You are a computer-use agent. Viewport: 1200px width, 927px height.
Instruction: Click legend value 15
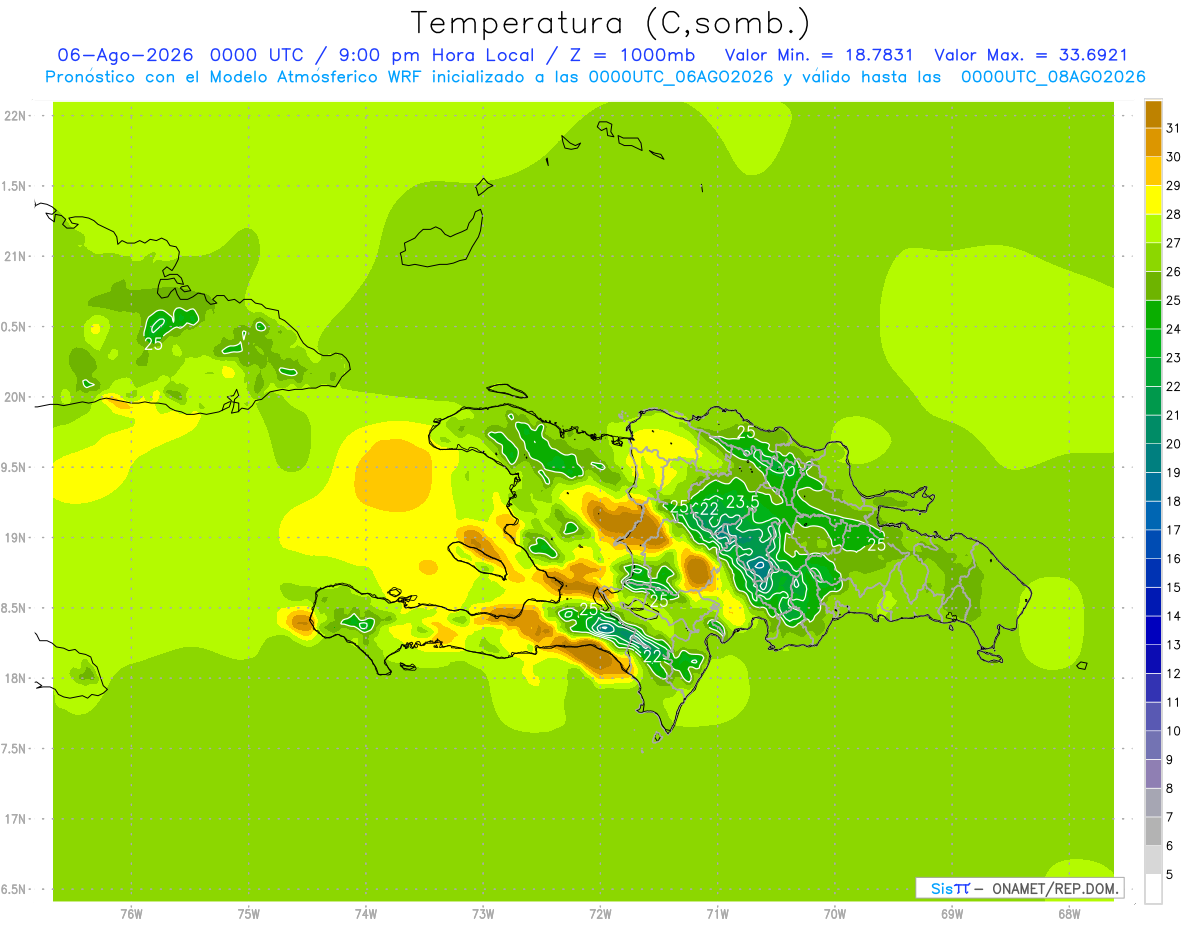pyautogui.click(x=1173, y=587)
